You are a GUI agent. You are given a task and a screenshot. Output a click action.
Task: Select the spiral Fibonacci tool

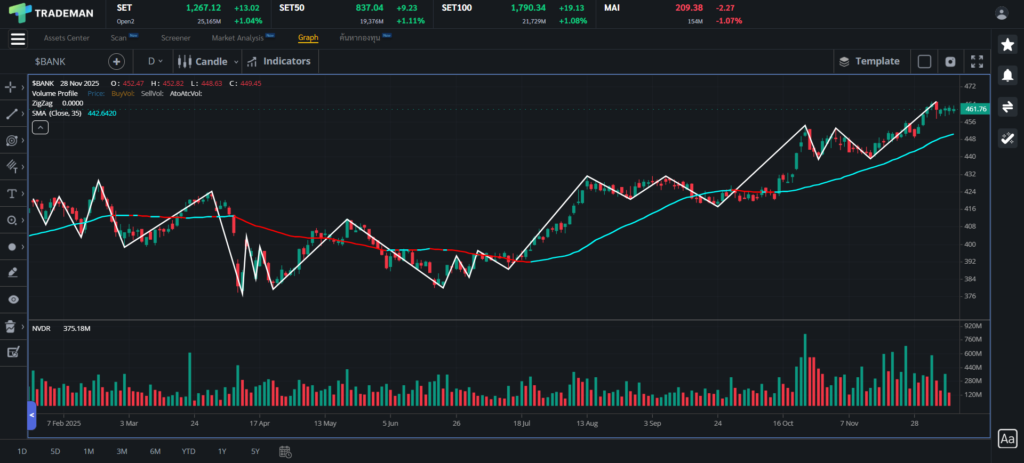(11, 140)
